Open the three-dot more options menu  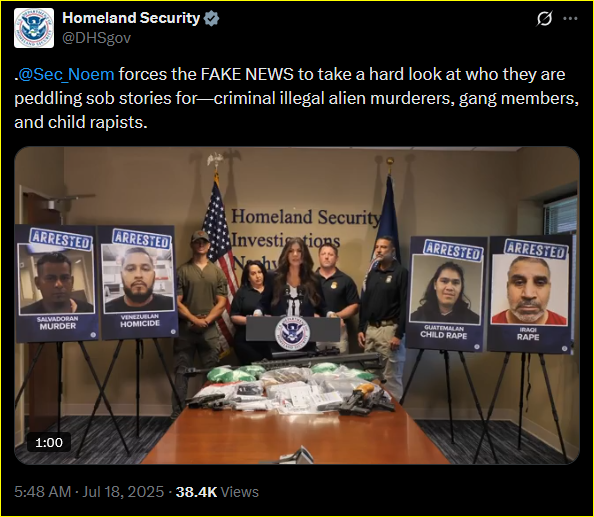click(x=570, y=18)
